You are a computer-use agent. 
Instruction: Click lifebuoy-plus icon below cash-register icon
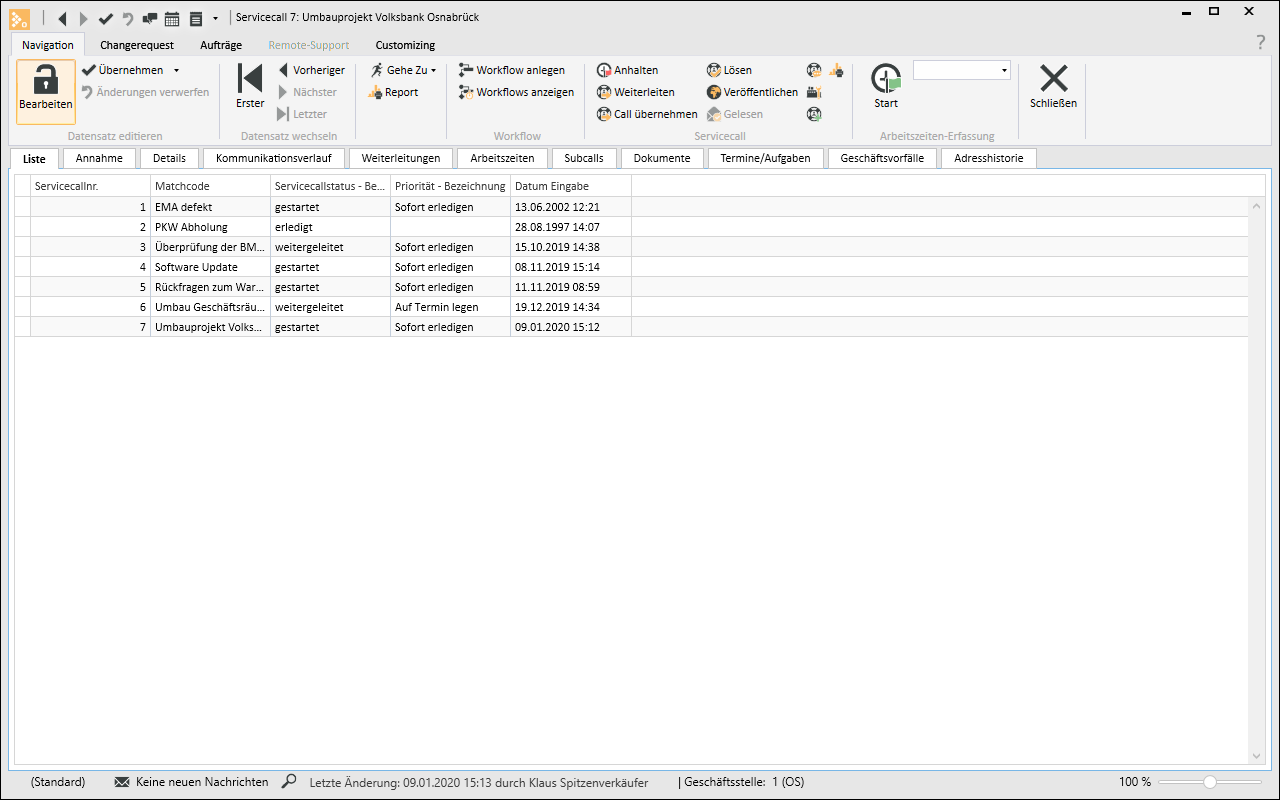(x=814, y=114)
